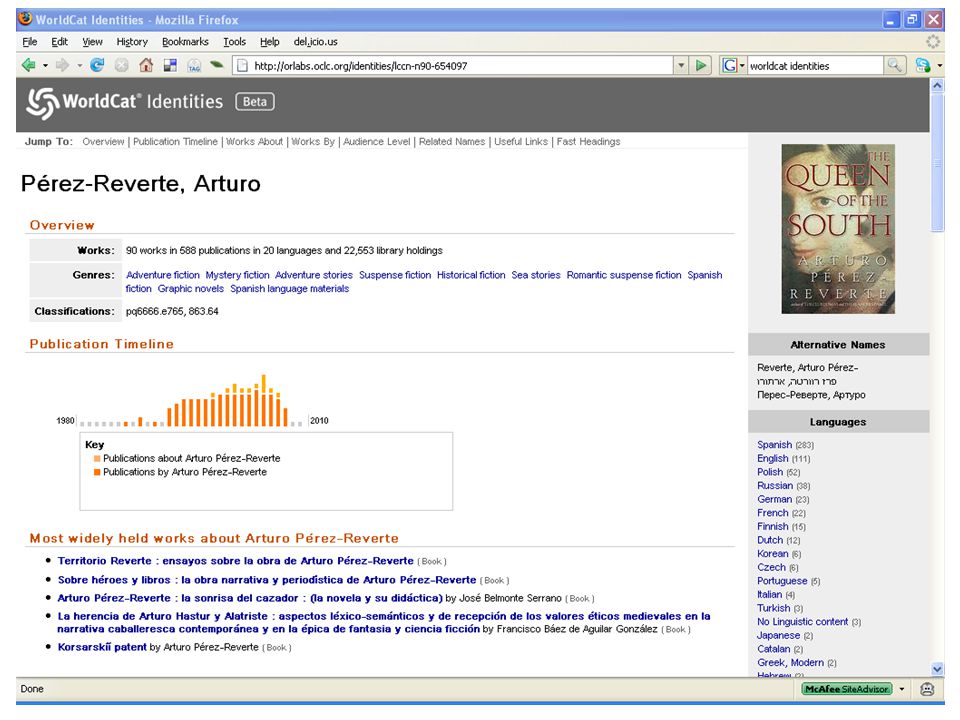Click the search magnifier icon

pos(894,65)
